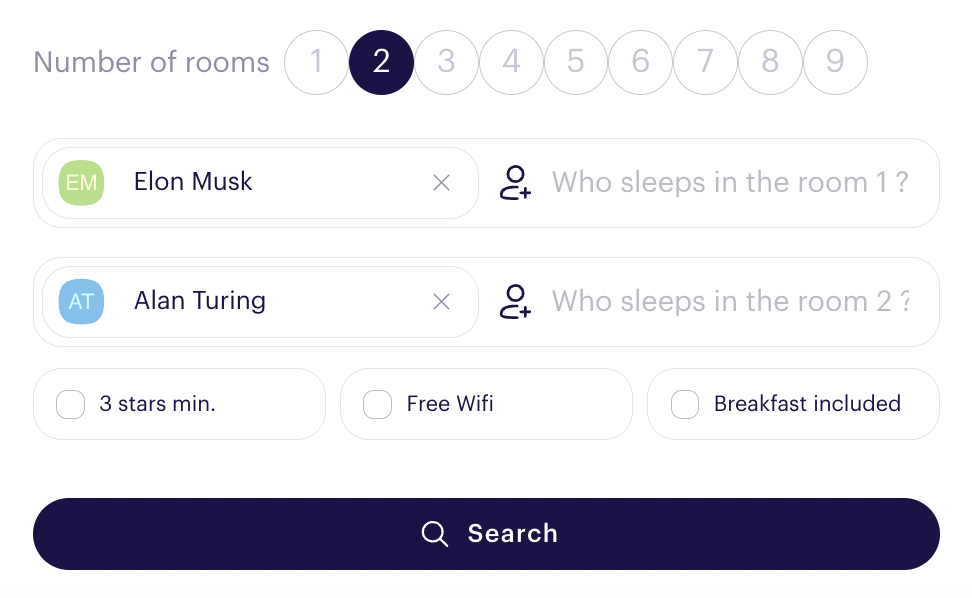Click the selected 2 rooms button
The height and width of the screenshot is (598, 972).
click(381, 63)
